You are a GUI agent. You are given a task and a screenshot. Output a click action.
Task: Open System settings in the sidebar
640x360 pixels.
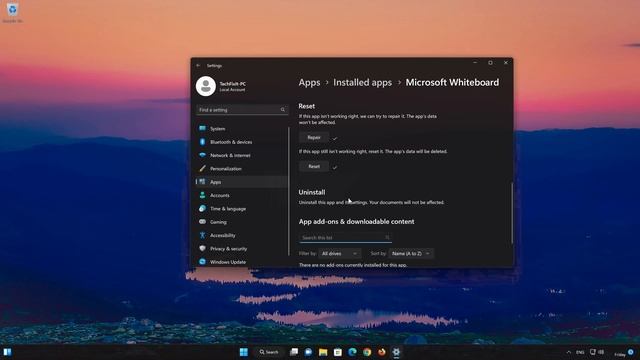(x=242, y=129)
